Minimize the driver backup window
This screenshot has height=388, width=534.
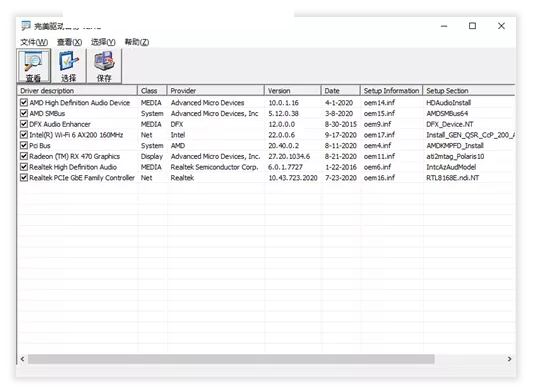[444, 26]
